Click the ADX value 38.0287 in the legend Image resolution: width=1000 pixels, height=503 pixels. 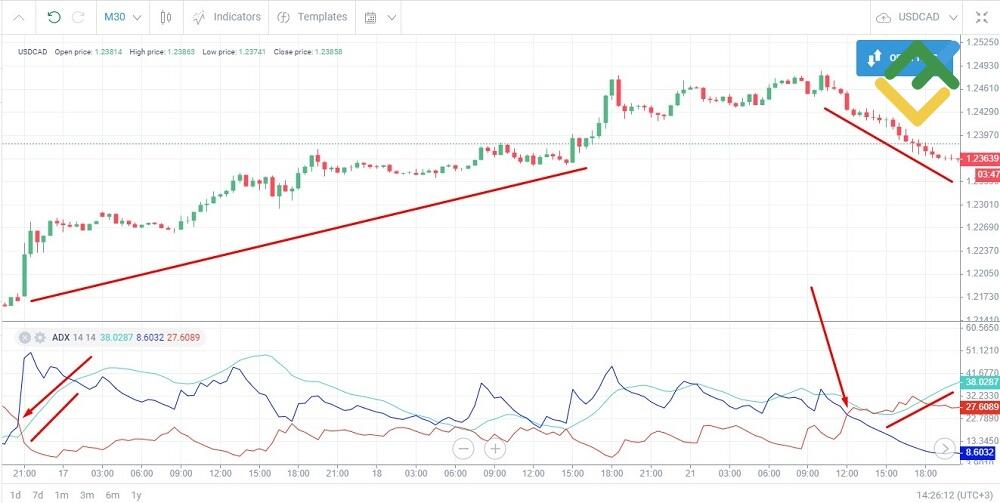tap(114, 338)
